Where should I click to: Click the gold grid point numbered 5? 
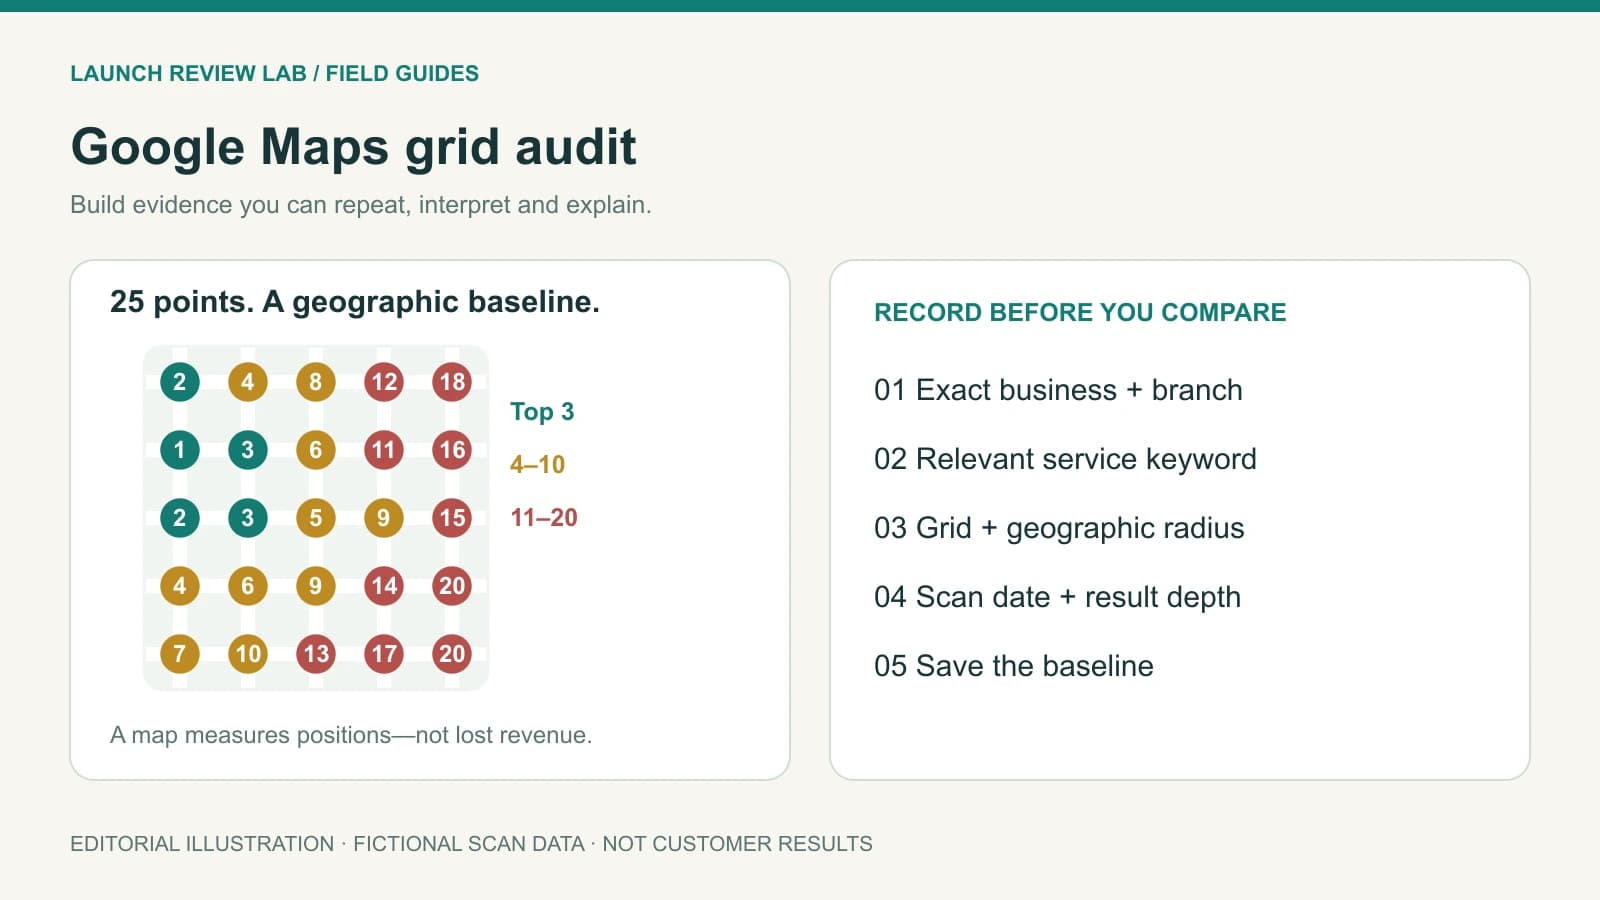tap(316, 518)
